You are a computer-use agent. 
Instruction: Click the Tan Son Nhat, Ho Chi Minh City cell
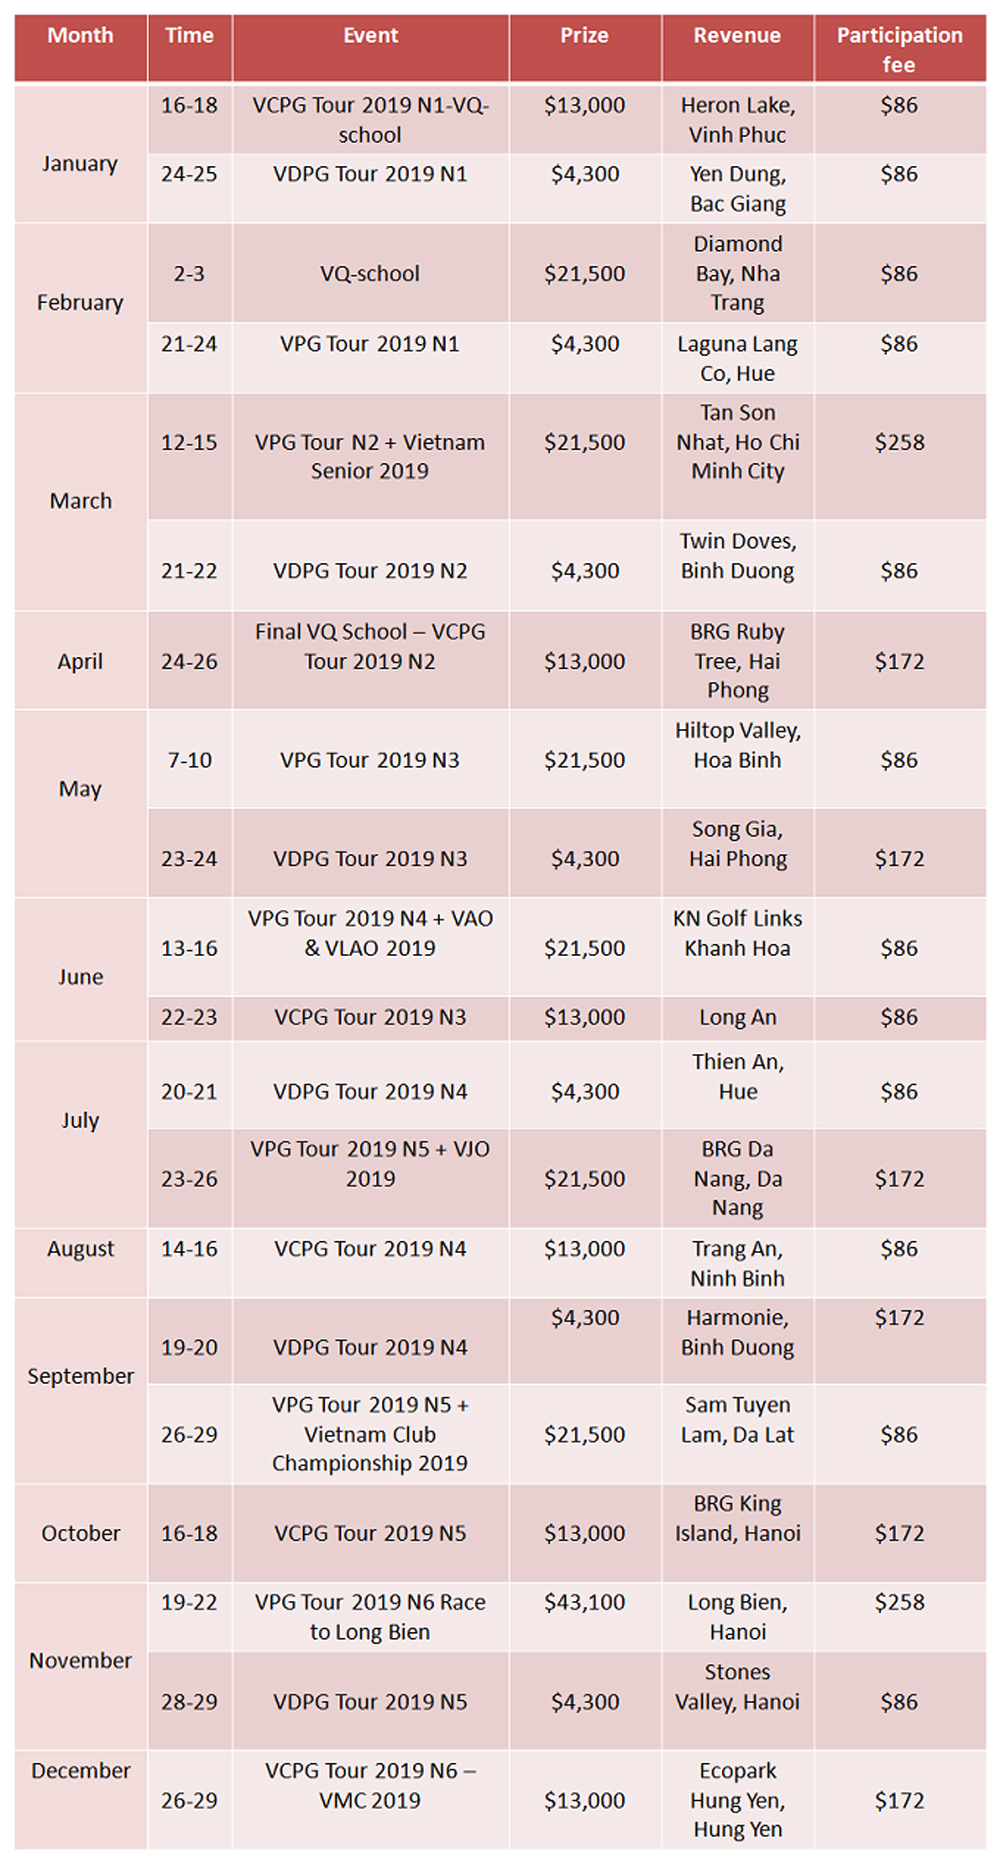(x=738, y=456)
